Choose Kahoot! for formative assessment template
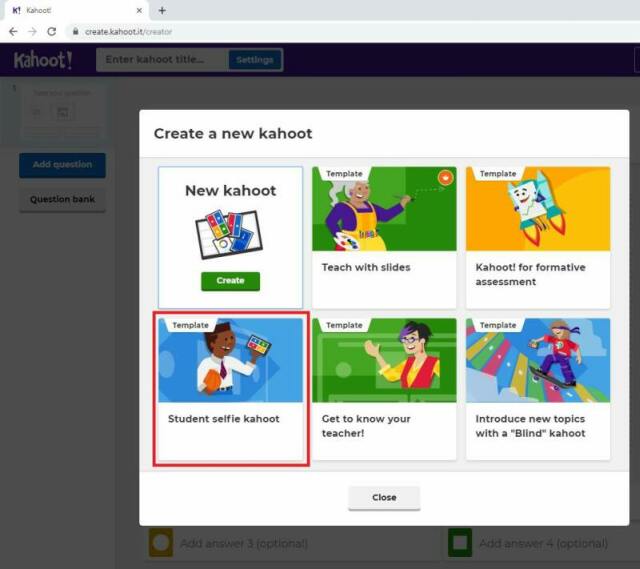This screenshot has width=640, height=569. [537, 237]
